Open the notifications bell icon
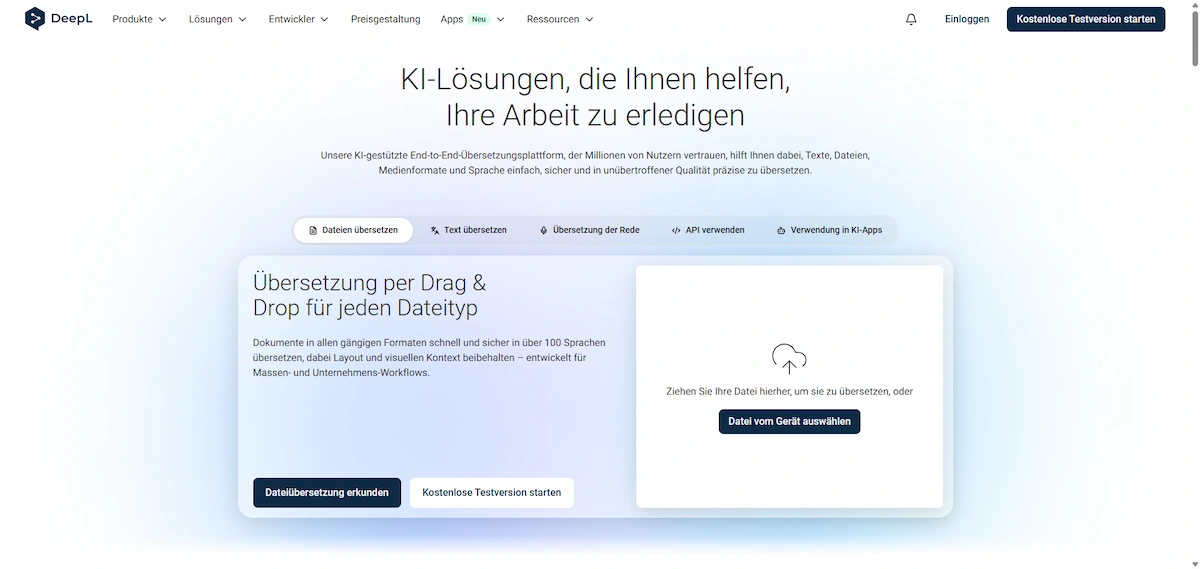Image resolution: width=1200 pixels, height=569 pixels. [x=911, y=19]
